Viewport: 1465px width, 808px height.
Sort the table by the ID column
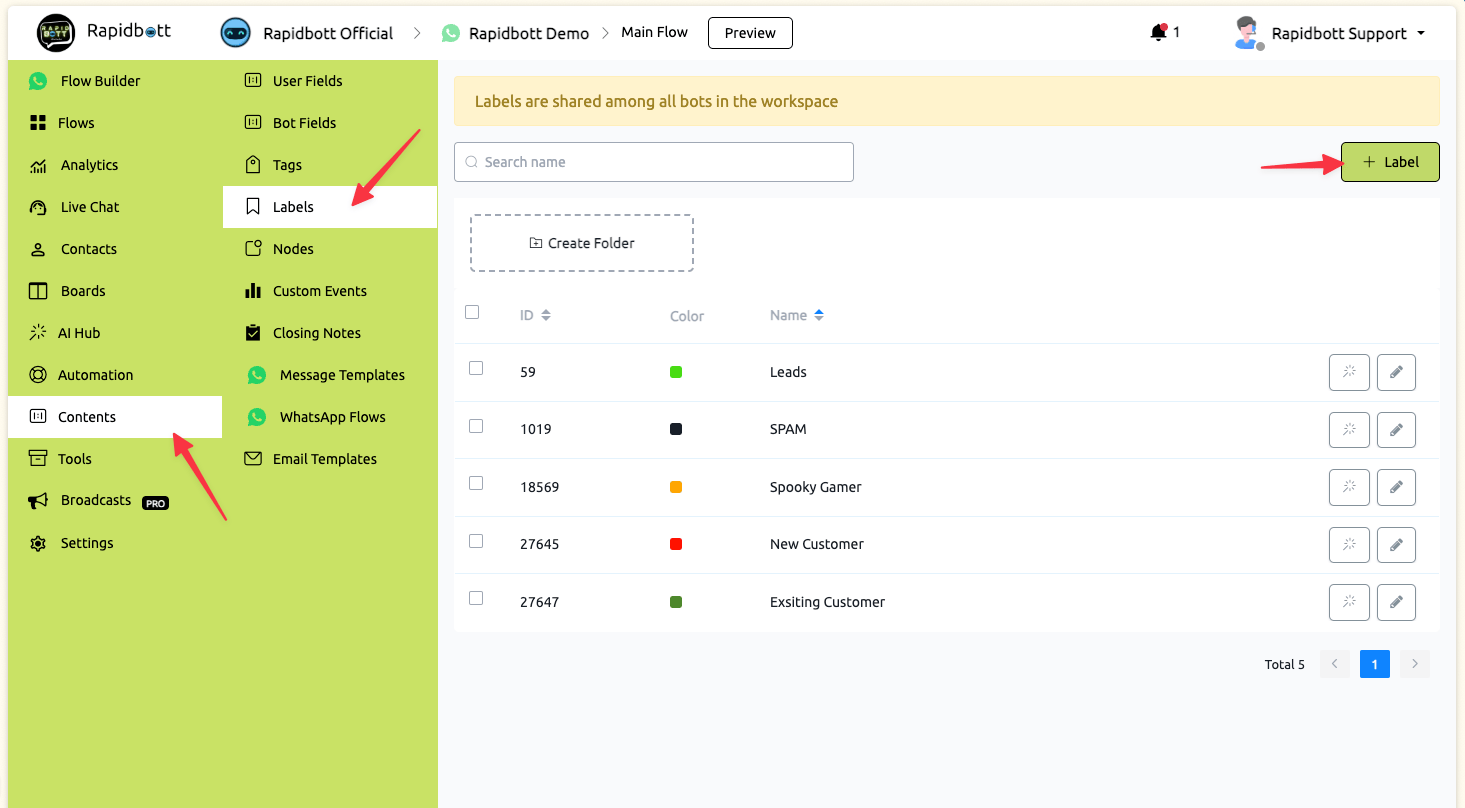point(546,316)
